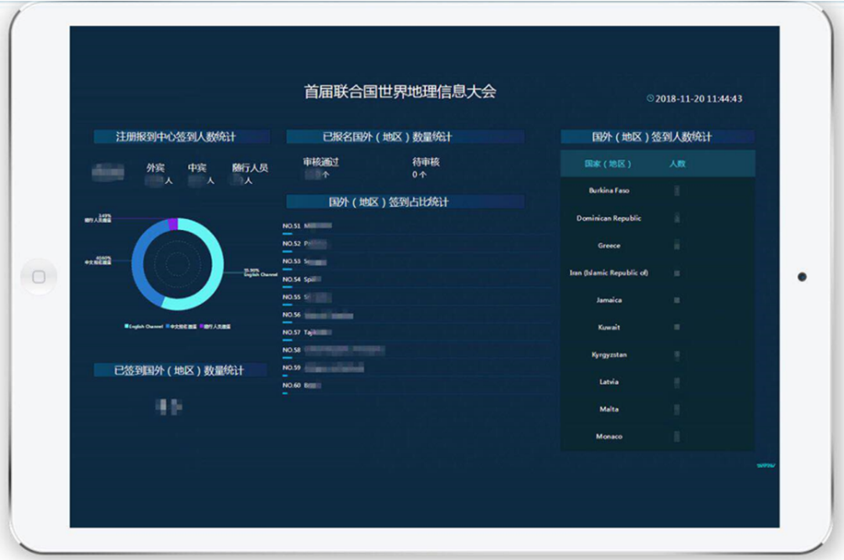
Task: Toggle the blue legend swatch below chart
Action: 168,326
